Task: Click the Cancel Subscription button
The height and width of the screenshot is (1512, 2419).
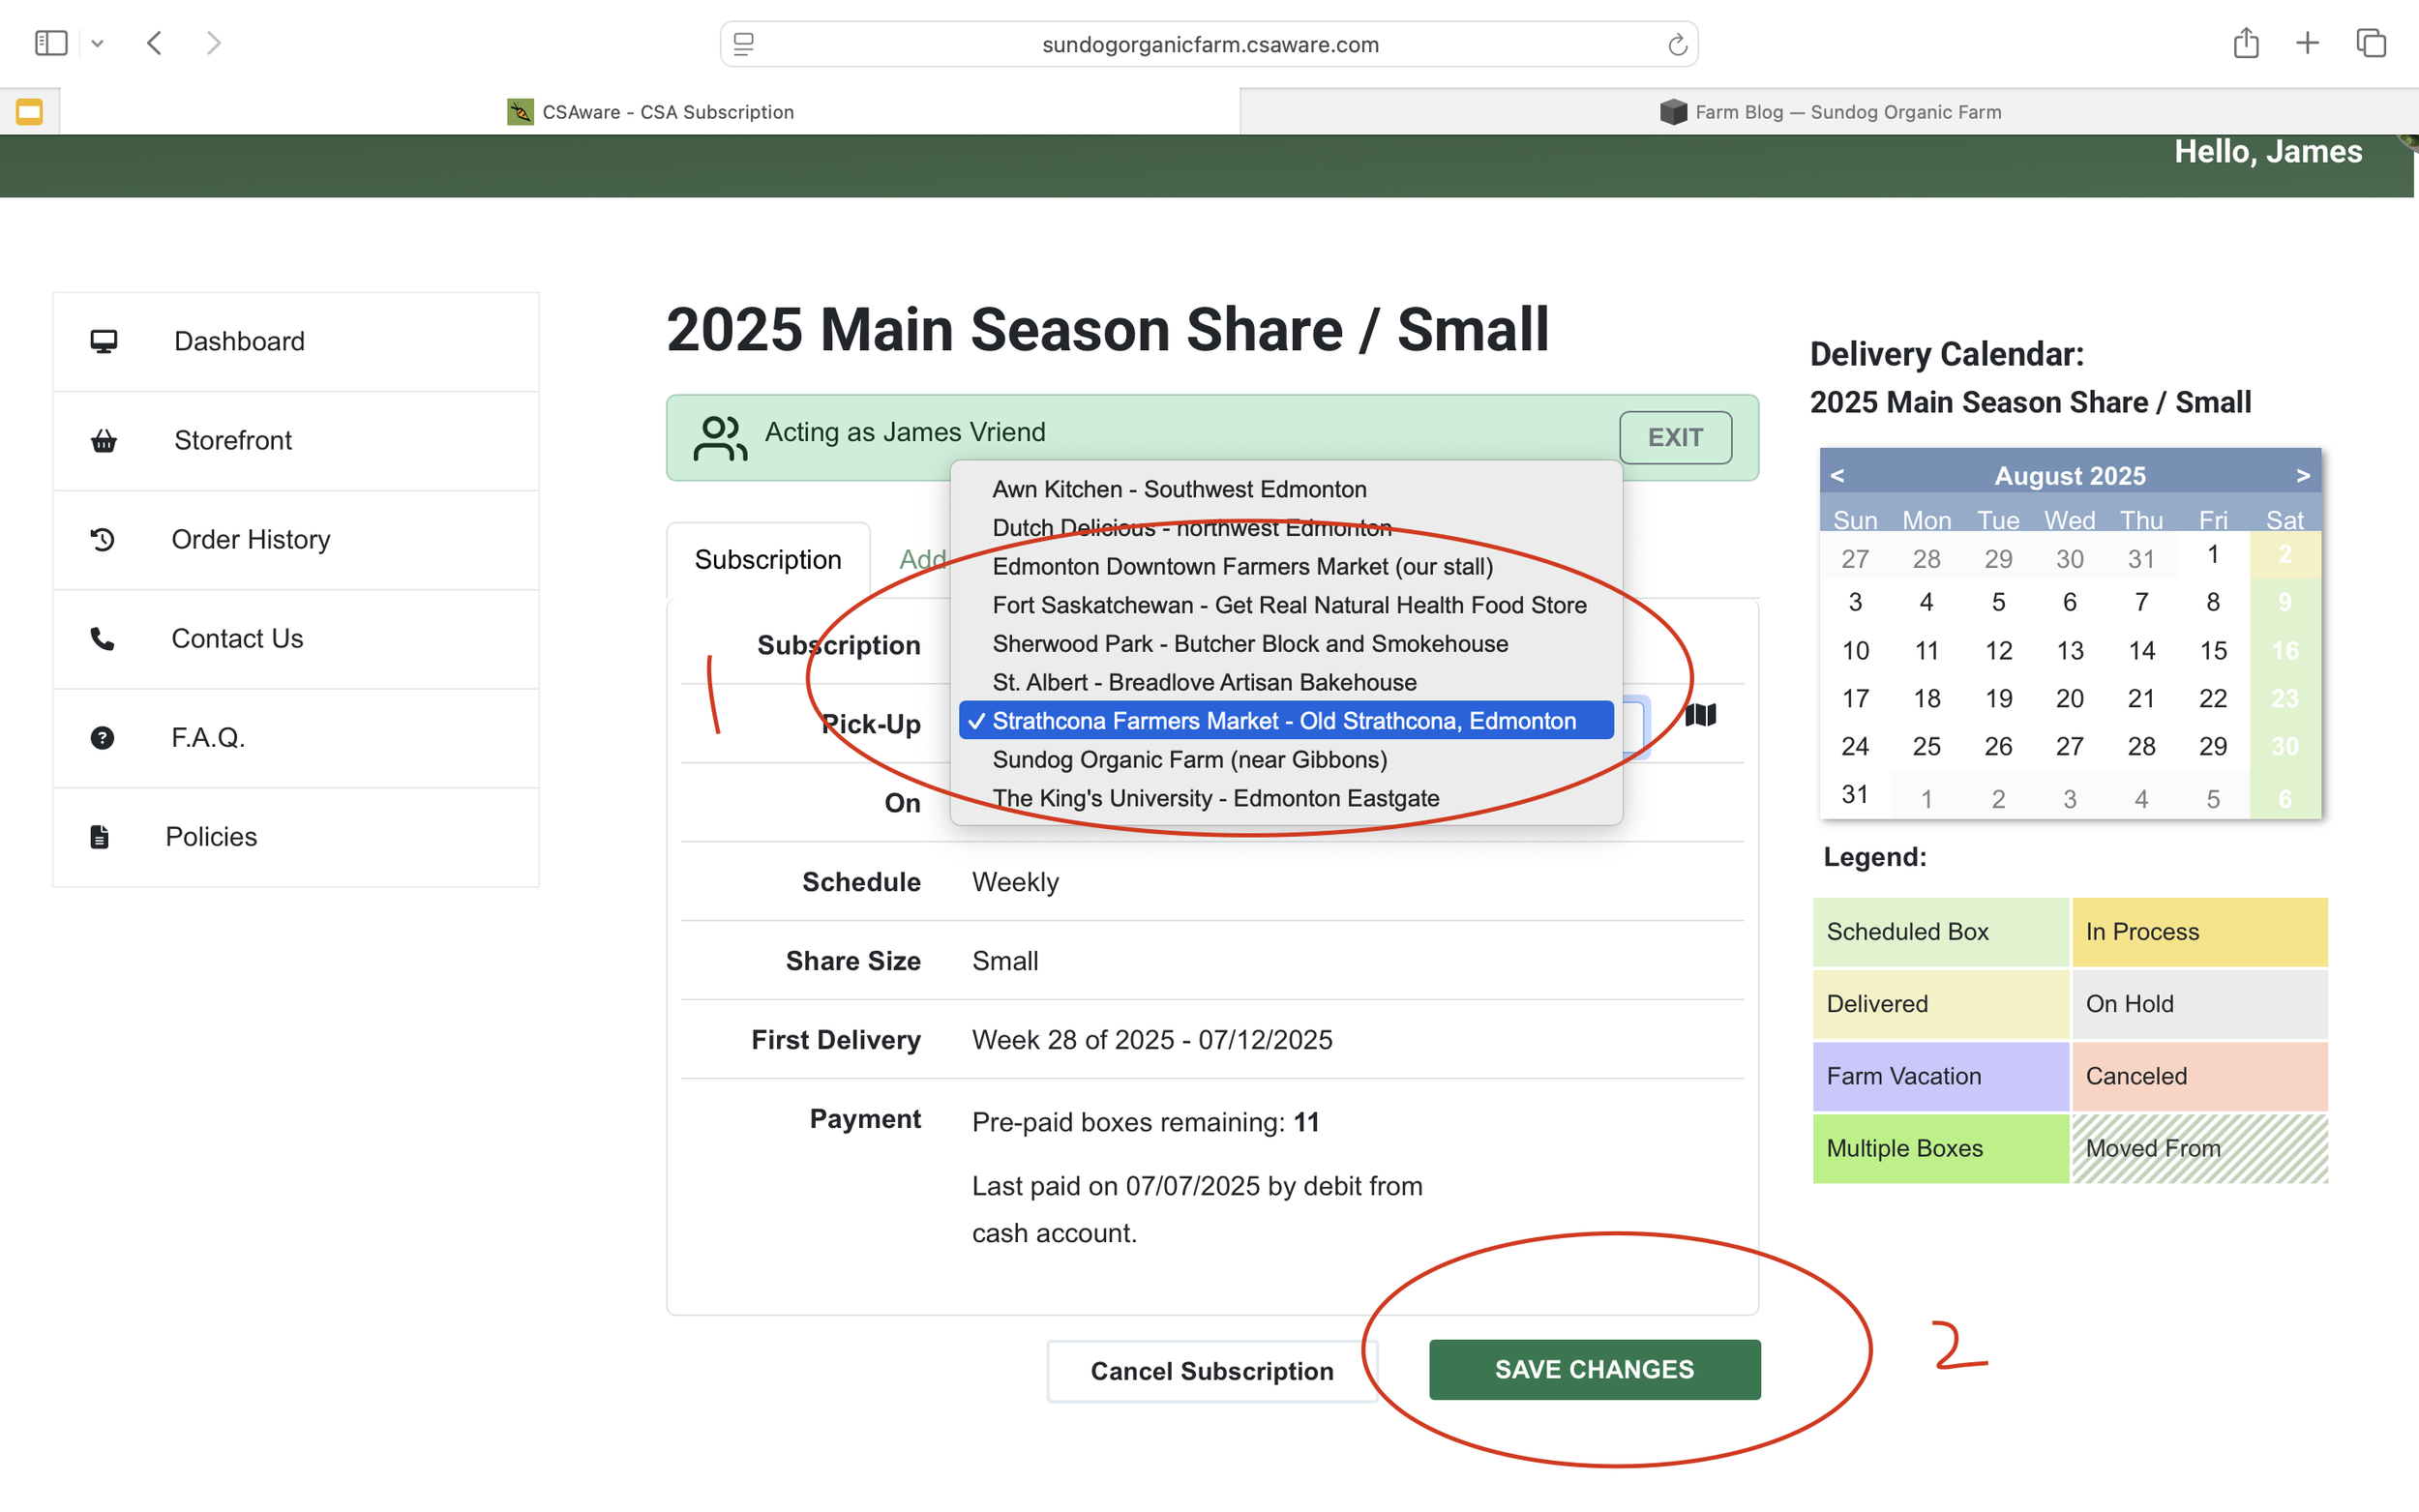Action: click(x=1211, y=1371)
